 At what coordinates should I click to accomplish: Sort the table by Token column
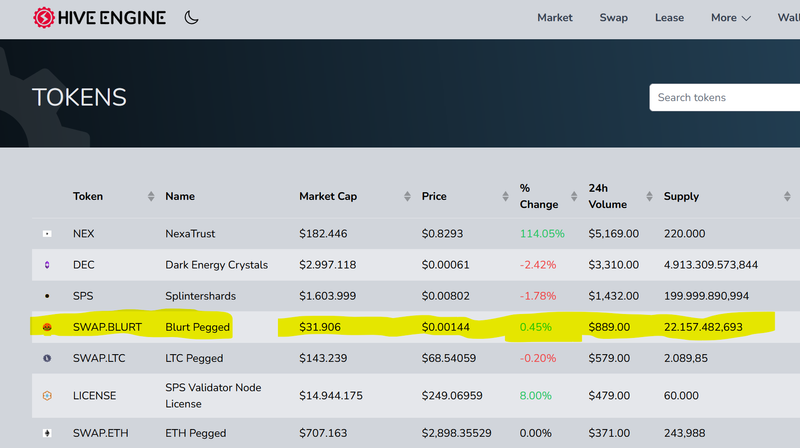[88, 196]
